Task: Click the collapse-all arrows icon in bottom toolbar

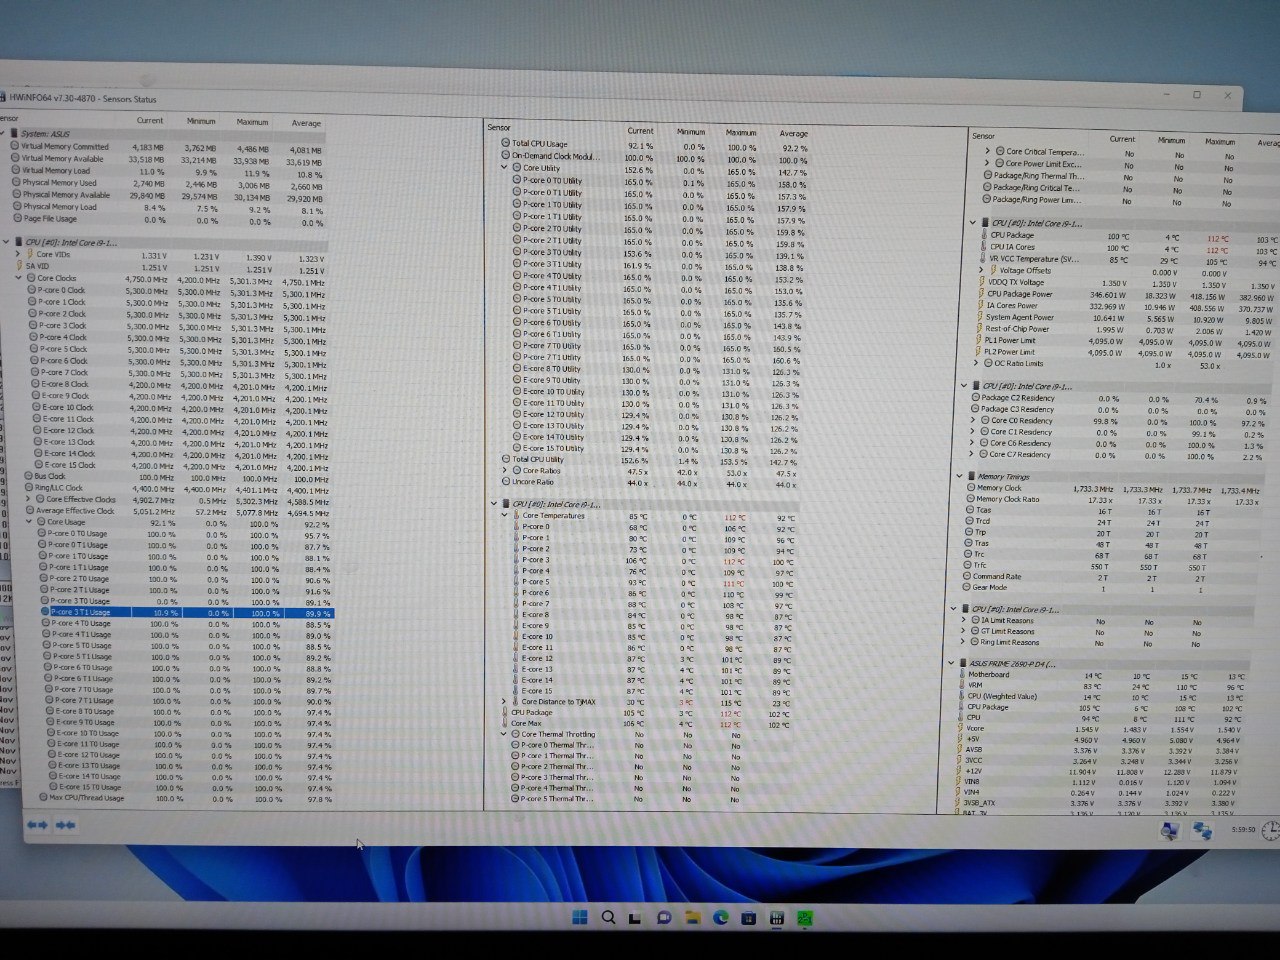Action: tap(66, 825)
